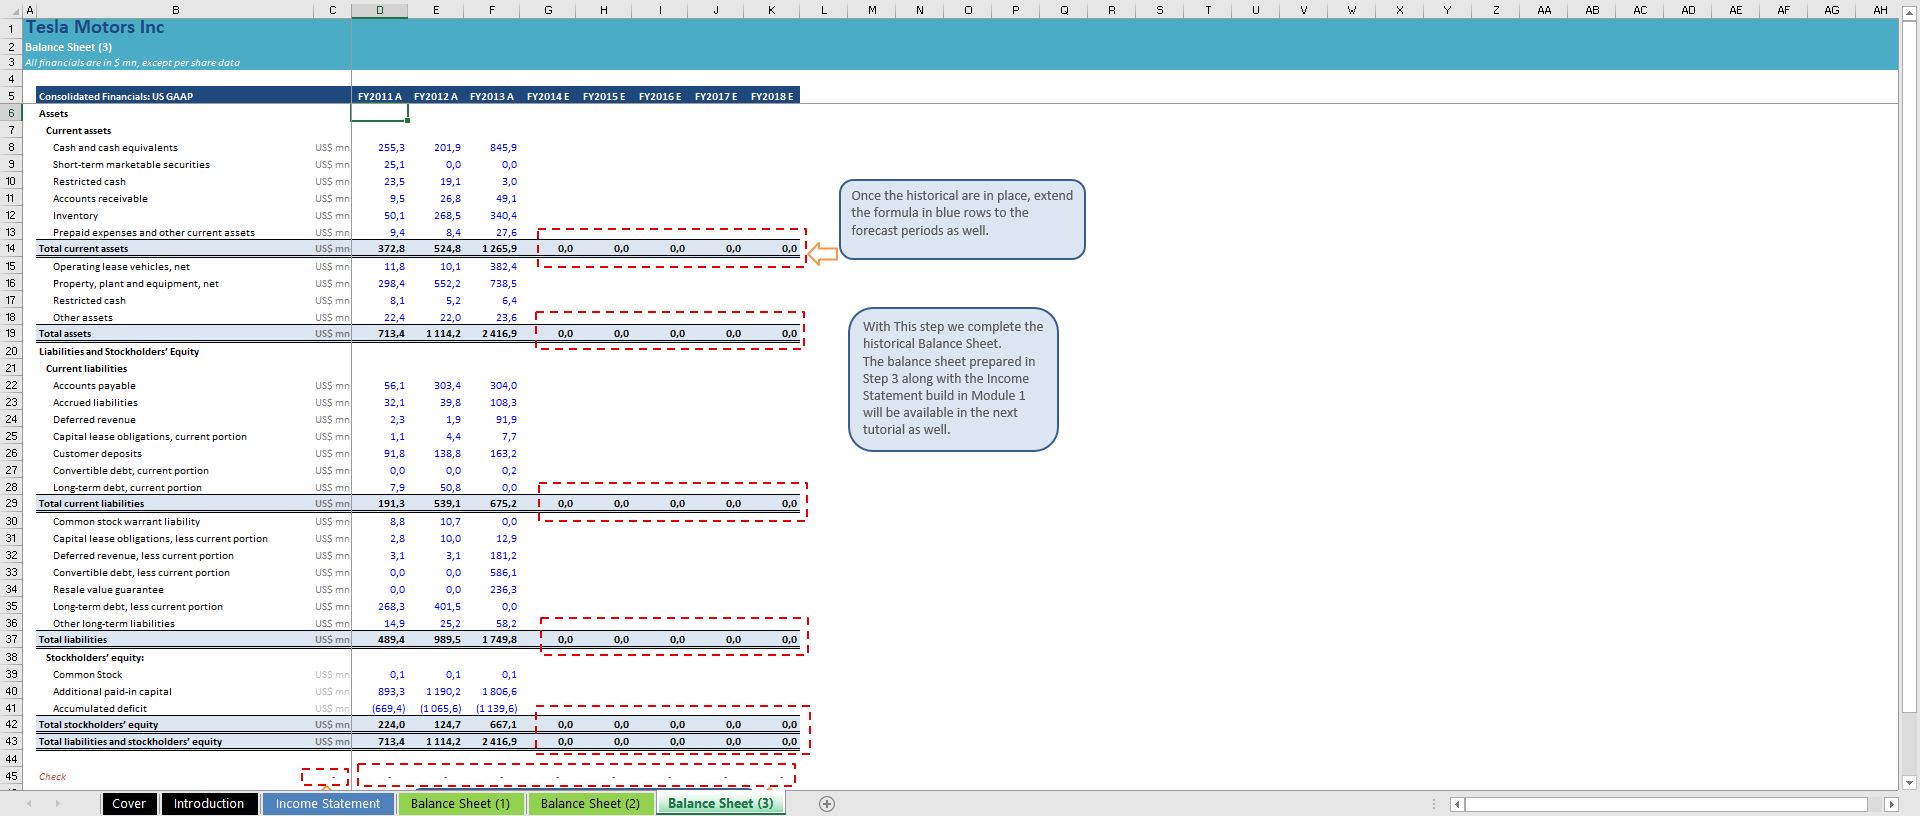This screenshot has width=1920, height=816.
Task: Select the Balance Sheet (3) tab
Action: tap(721, 804)
